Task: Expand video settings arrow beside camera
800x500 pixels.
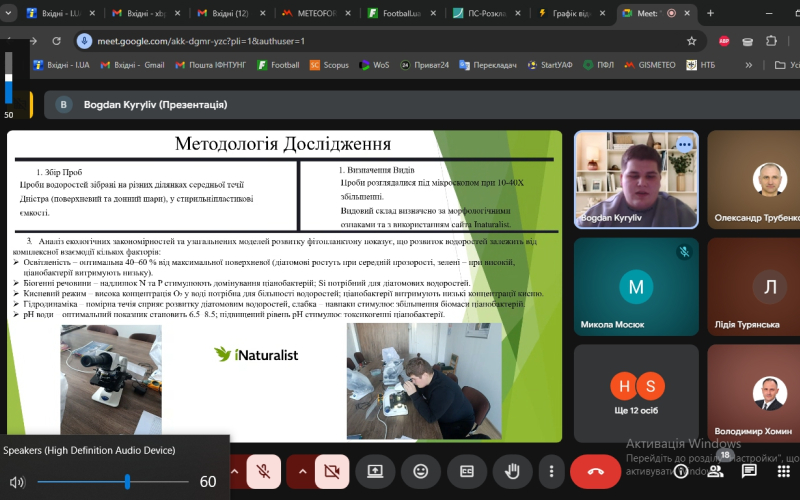Action: pos(301,470)
